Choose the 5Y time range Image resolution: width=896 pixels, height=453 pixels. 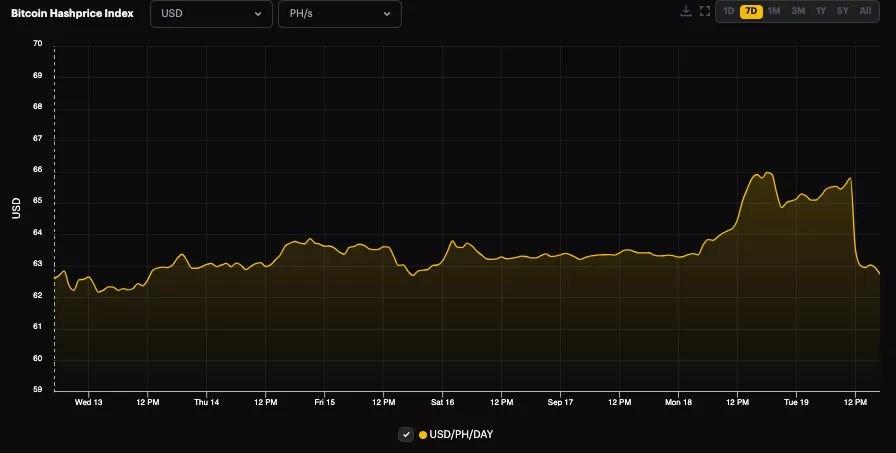click(843, 11)
